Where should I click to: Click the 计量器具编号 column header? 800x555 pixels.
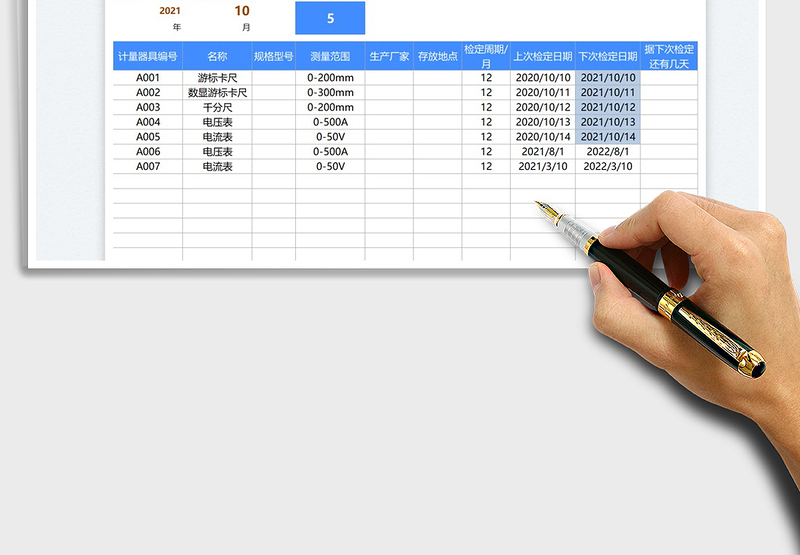pos(147,57)
